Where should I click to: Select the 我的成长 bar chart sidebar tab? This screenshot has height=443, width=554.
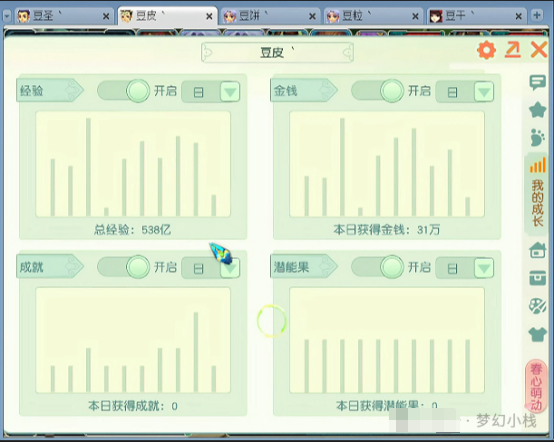coord(537,194)
